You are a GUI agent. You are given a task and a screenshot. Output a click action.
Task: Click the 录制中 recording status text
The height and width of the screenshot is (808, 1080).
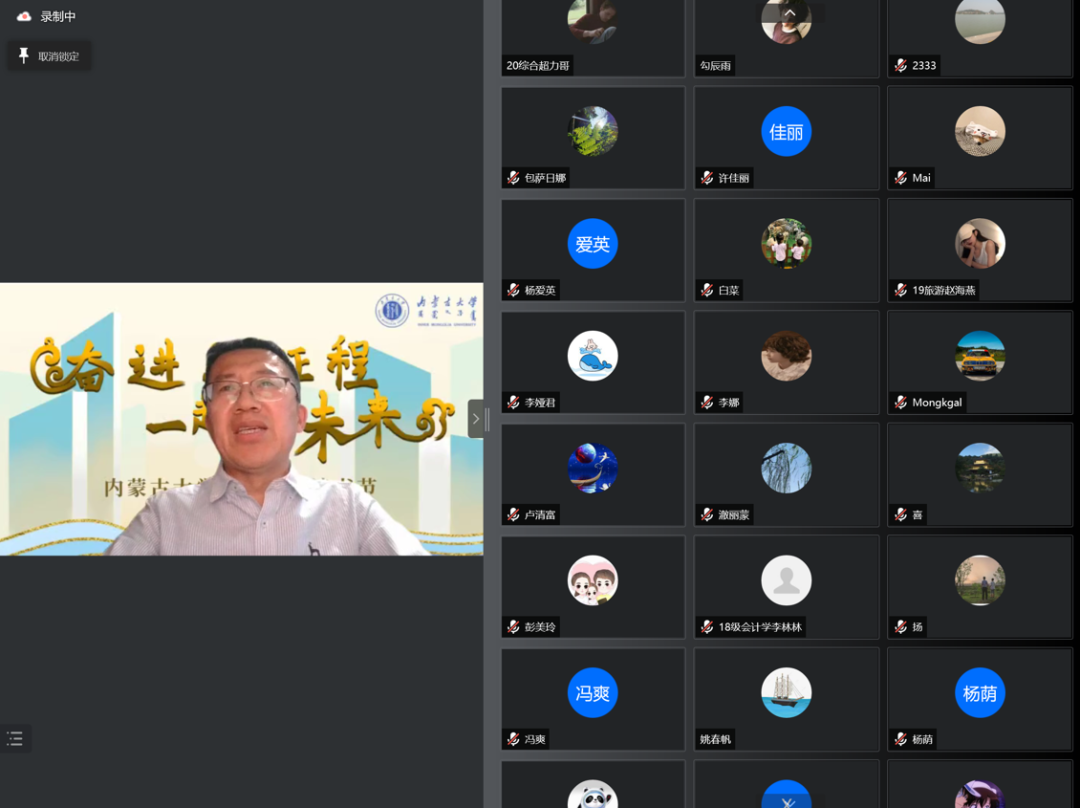[x=58, y=16]
